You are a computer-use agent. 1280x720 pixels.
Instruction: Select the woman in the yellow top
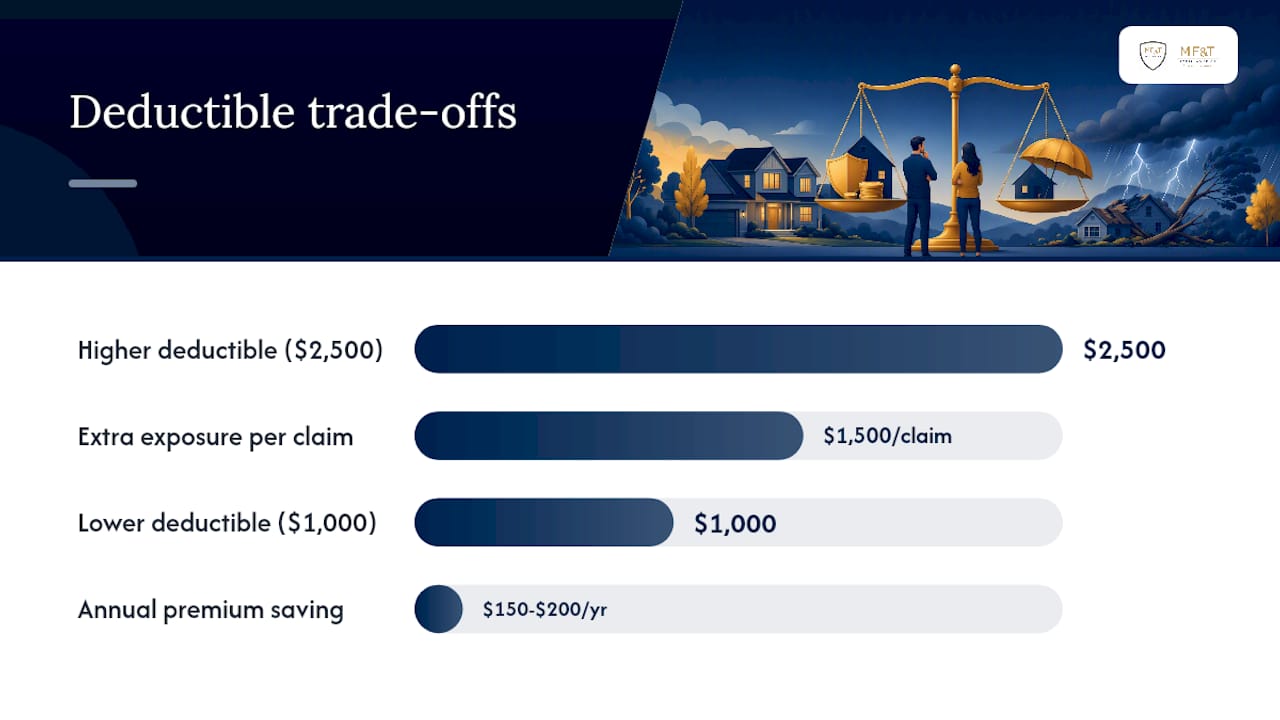[x=967, y=199]
